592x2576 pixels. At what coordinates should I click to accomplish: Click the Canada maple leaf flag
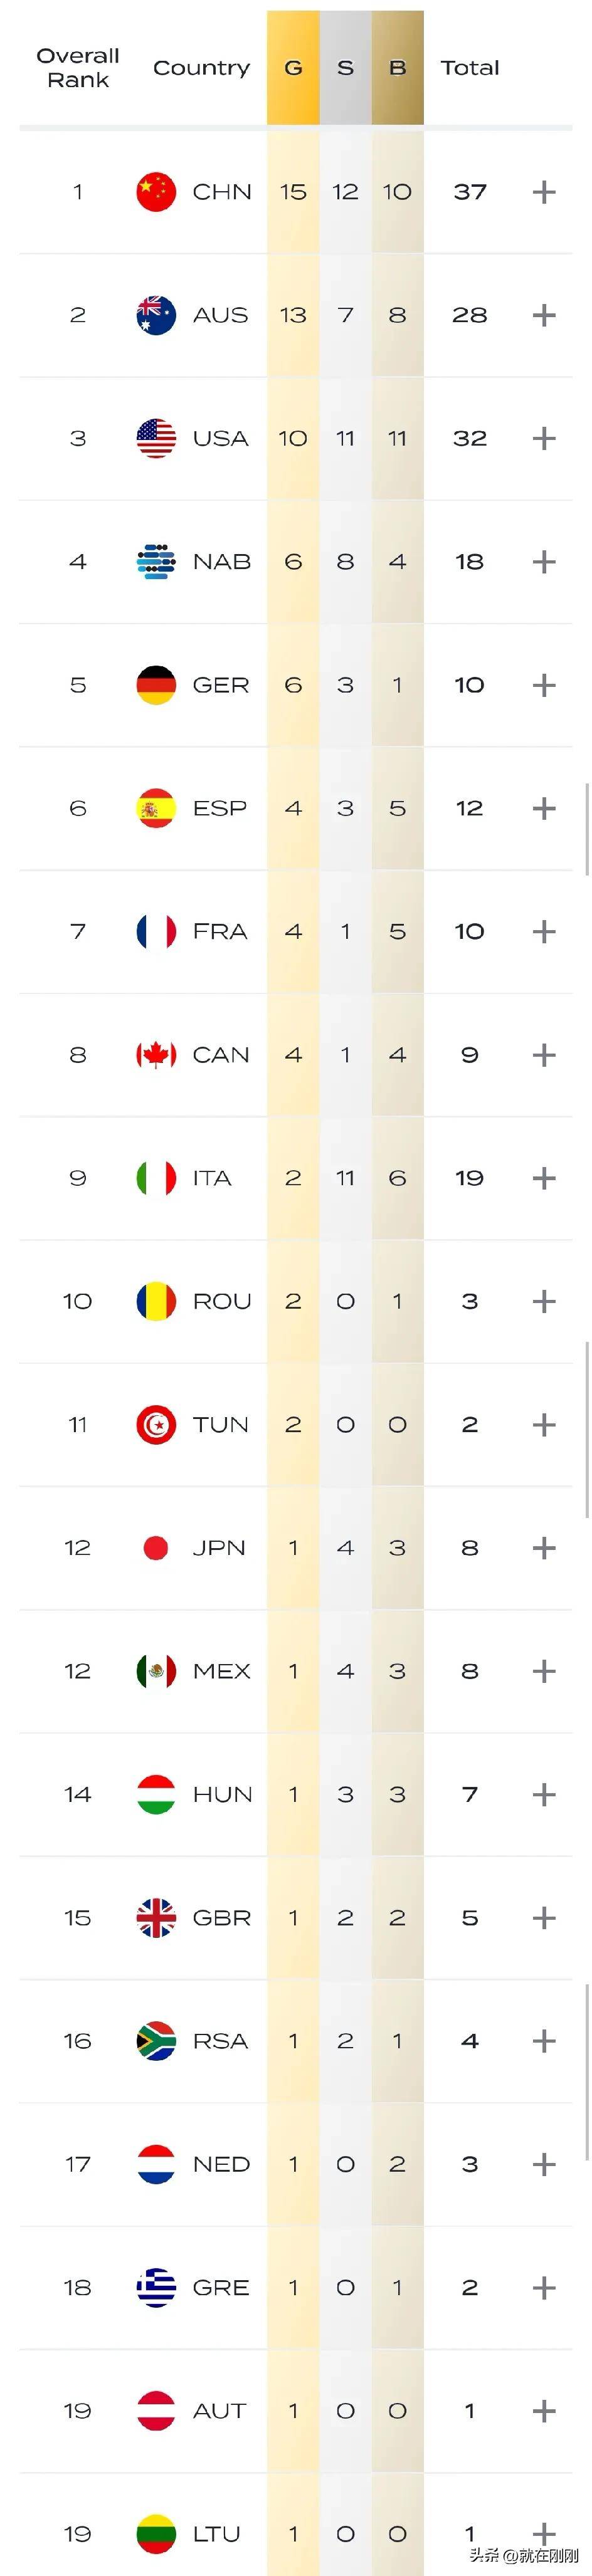(x=156, y=1055)
